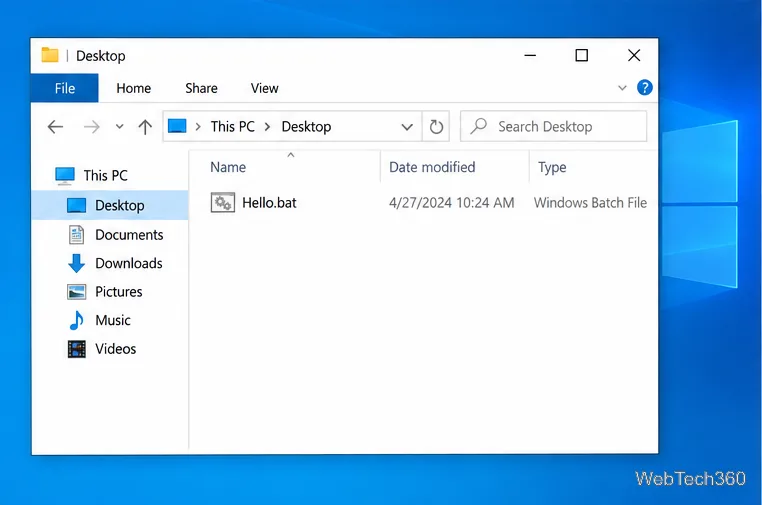Expand the chevron after This PC breadcrumb

coord(267,127)
